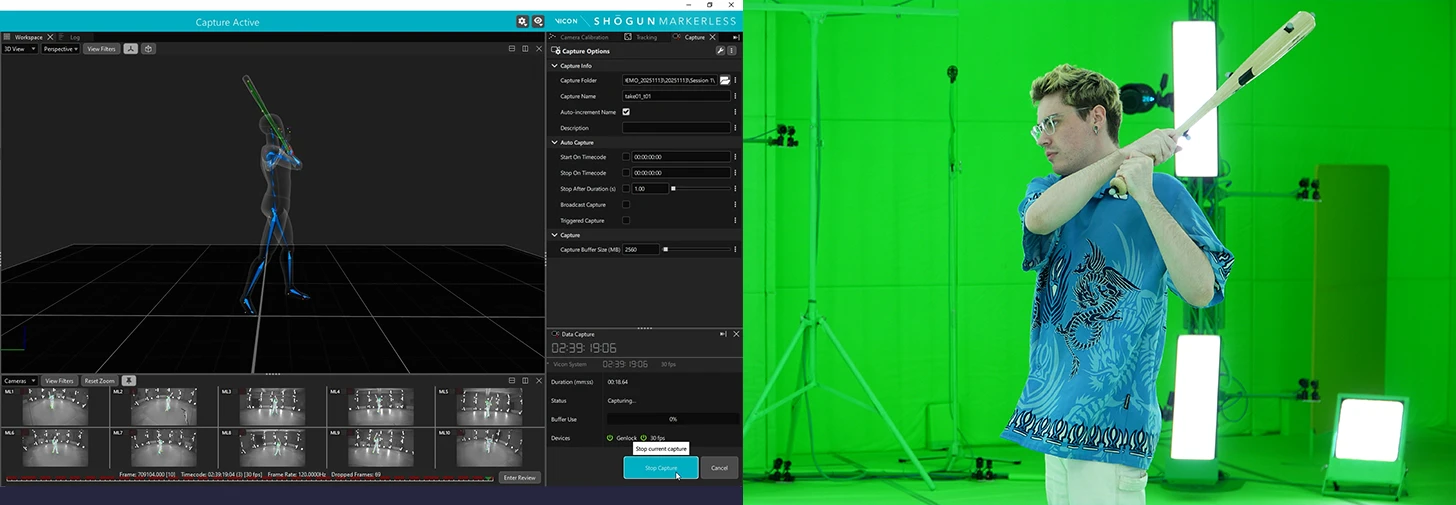Collapse the Auto Capture section

pos(555,143)
